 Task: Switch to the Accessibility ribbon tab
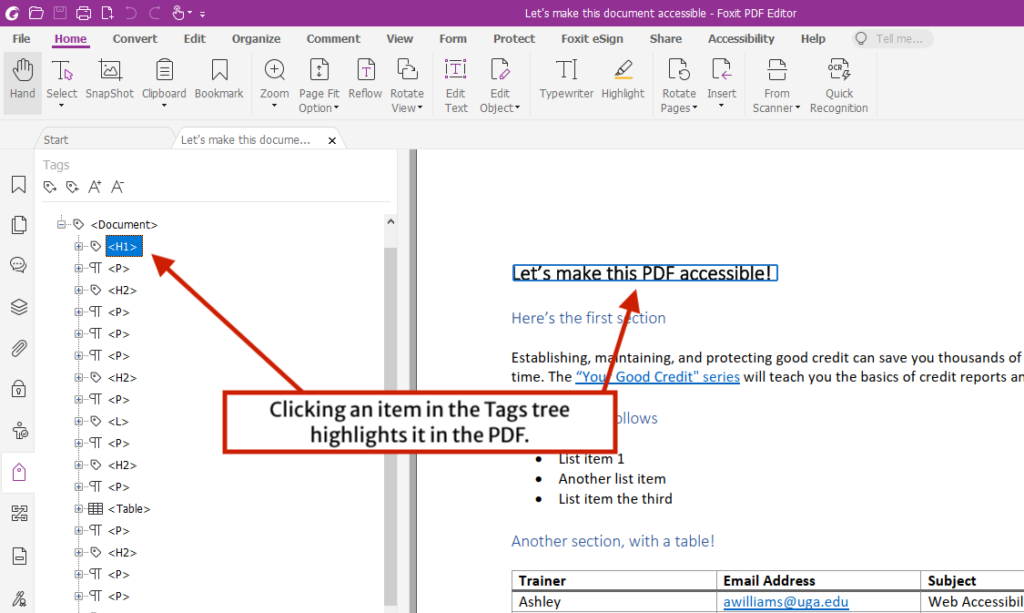tap(740, 38)
